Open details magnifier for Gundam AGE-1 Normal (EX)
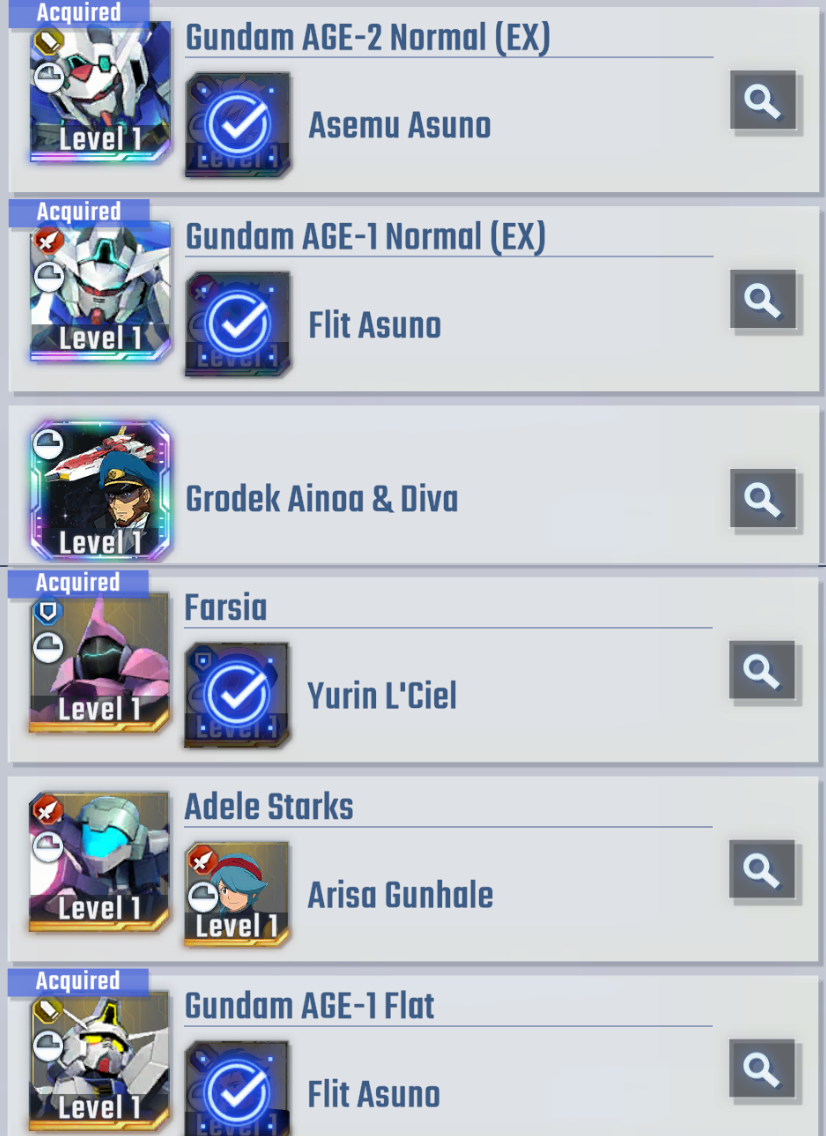Screen dimensions: 826x1136 click(x=763, y=300)
